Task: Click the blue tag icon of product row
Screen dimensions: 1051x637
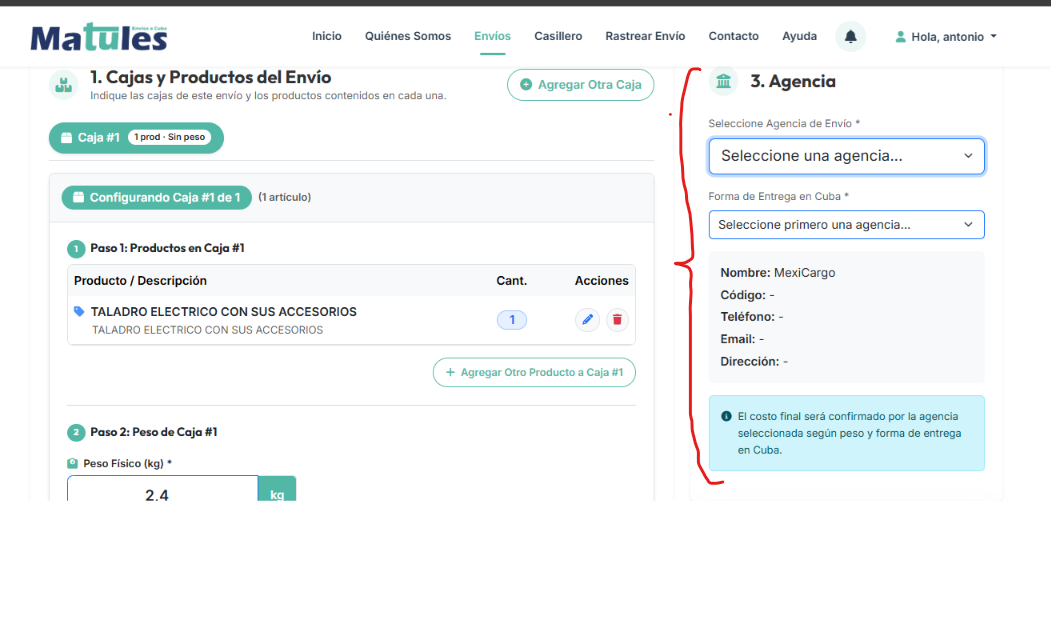Action: pos(79,311)
